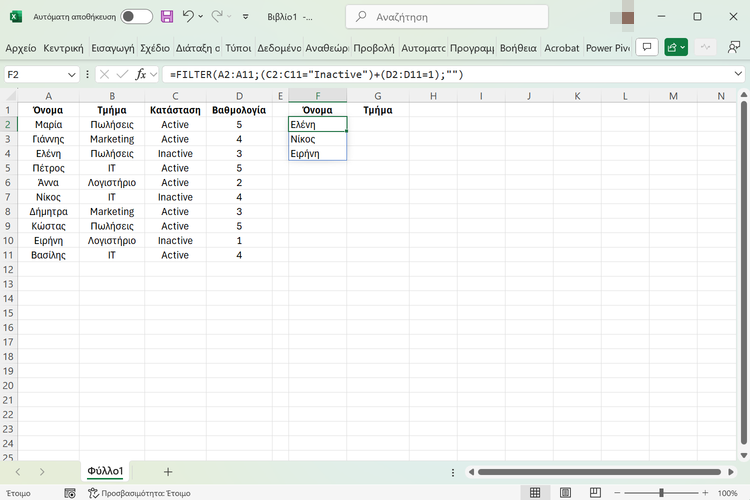Click the Inactive cell in row 10
Screen dimensions: 750x500
(175, 241)
